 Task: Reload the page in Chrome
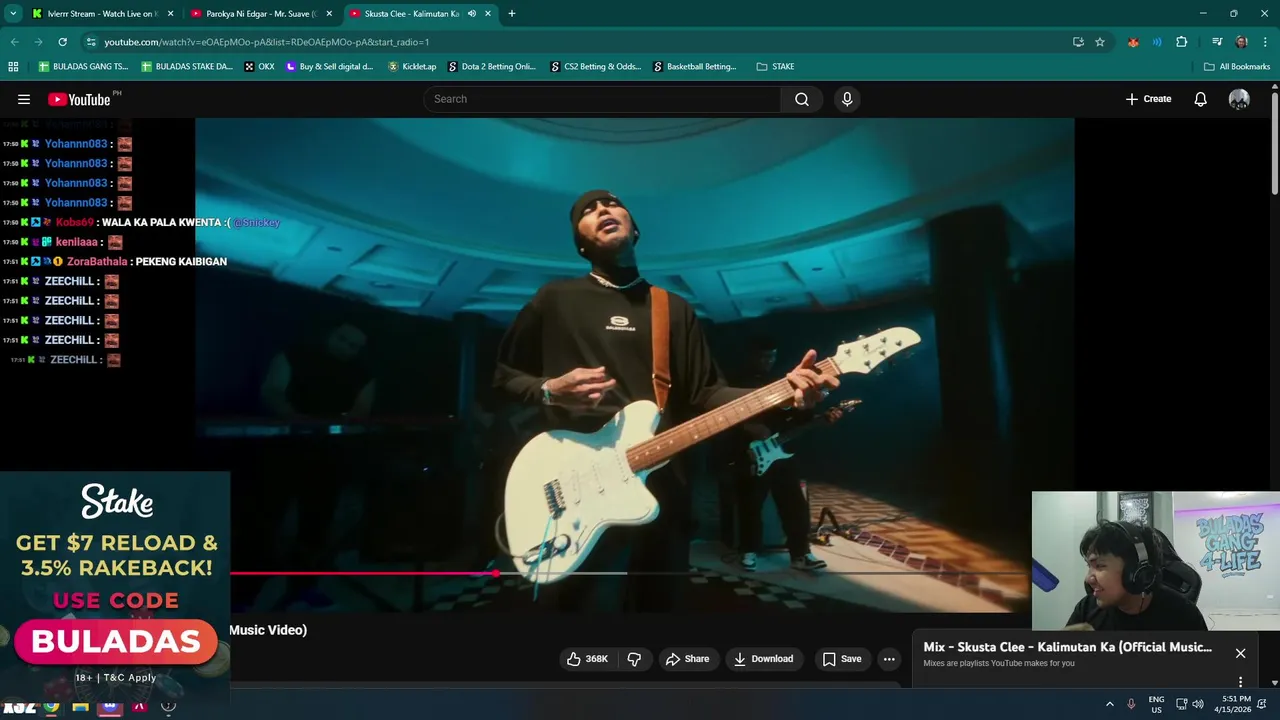tap(62, 42)
